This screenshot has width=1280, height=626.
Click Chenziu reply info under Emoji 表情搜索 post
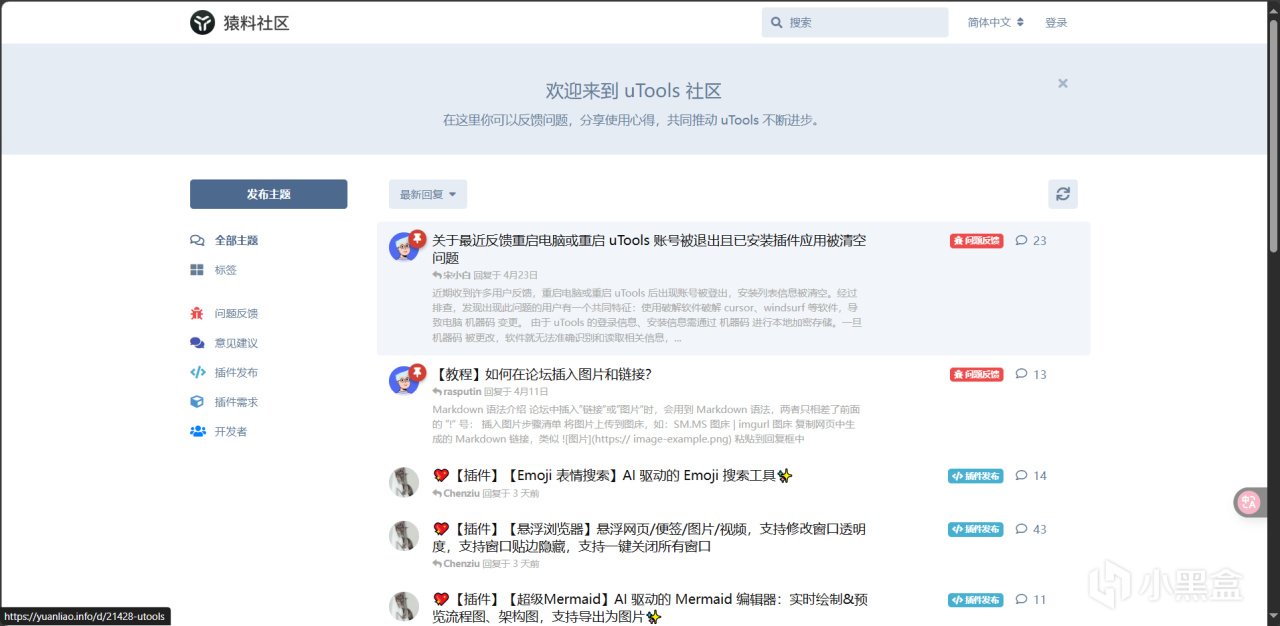click(x=485, y=494)
